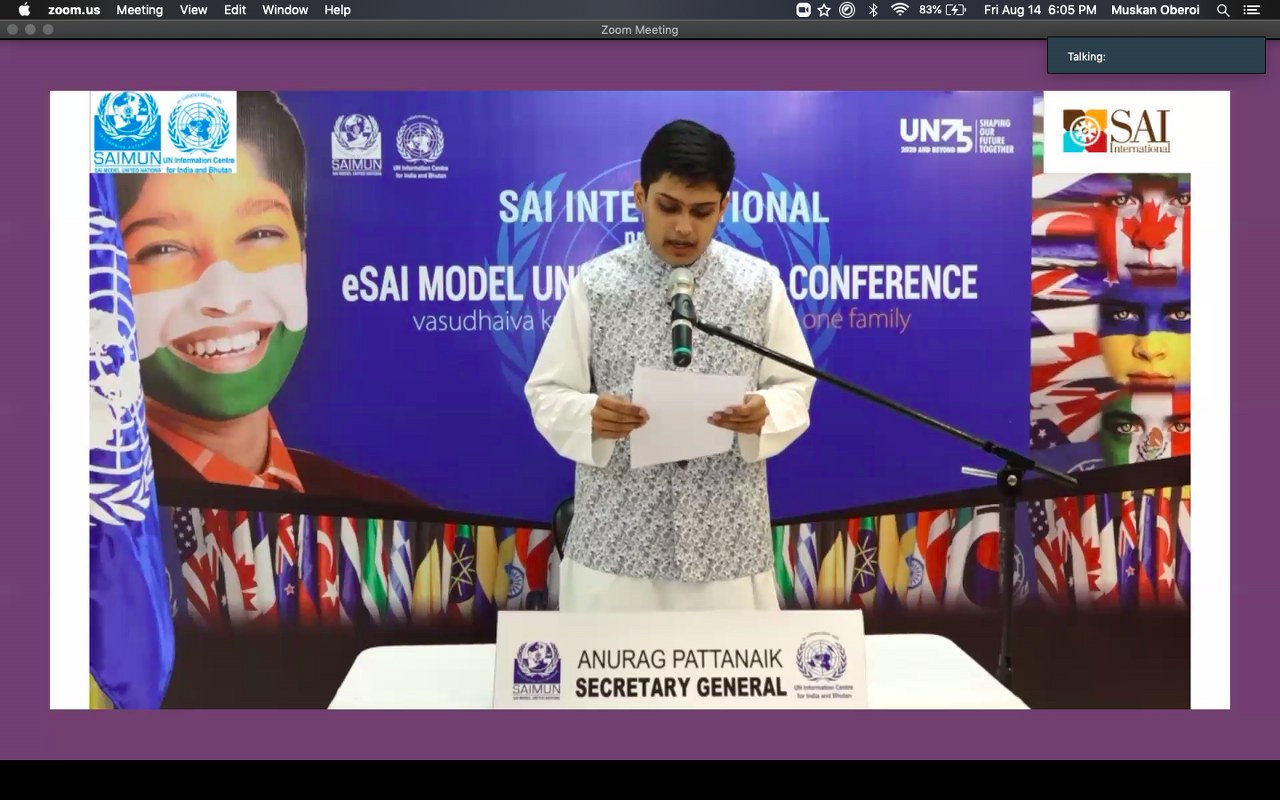Open the zoom.us application menu
The width and height of the screenshot is (1280, 800).
74,10
